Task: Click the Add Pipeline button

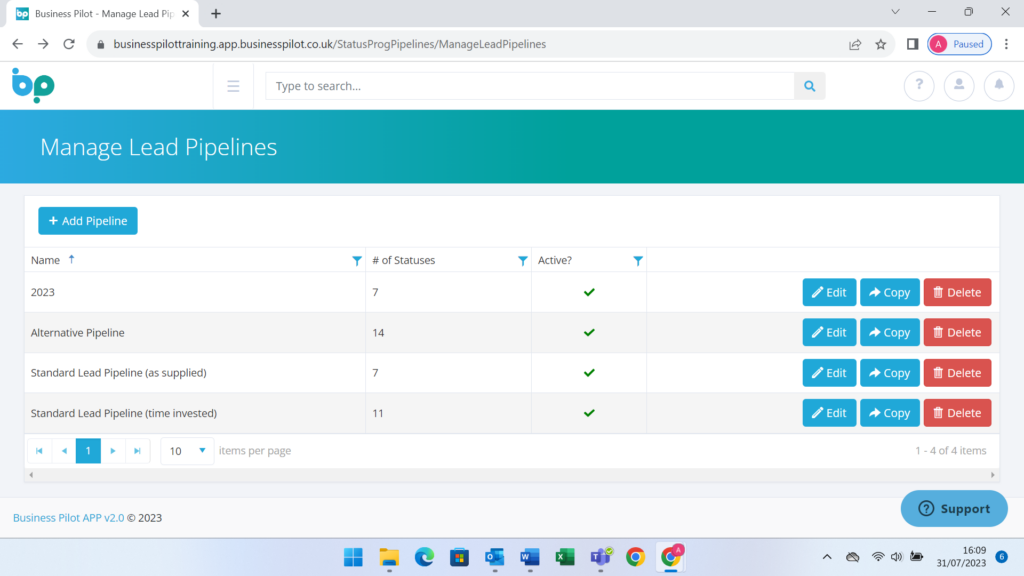Action: 88,221
